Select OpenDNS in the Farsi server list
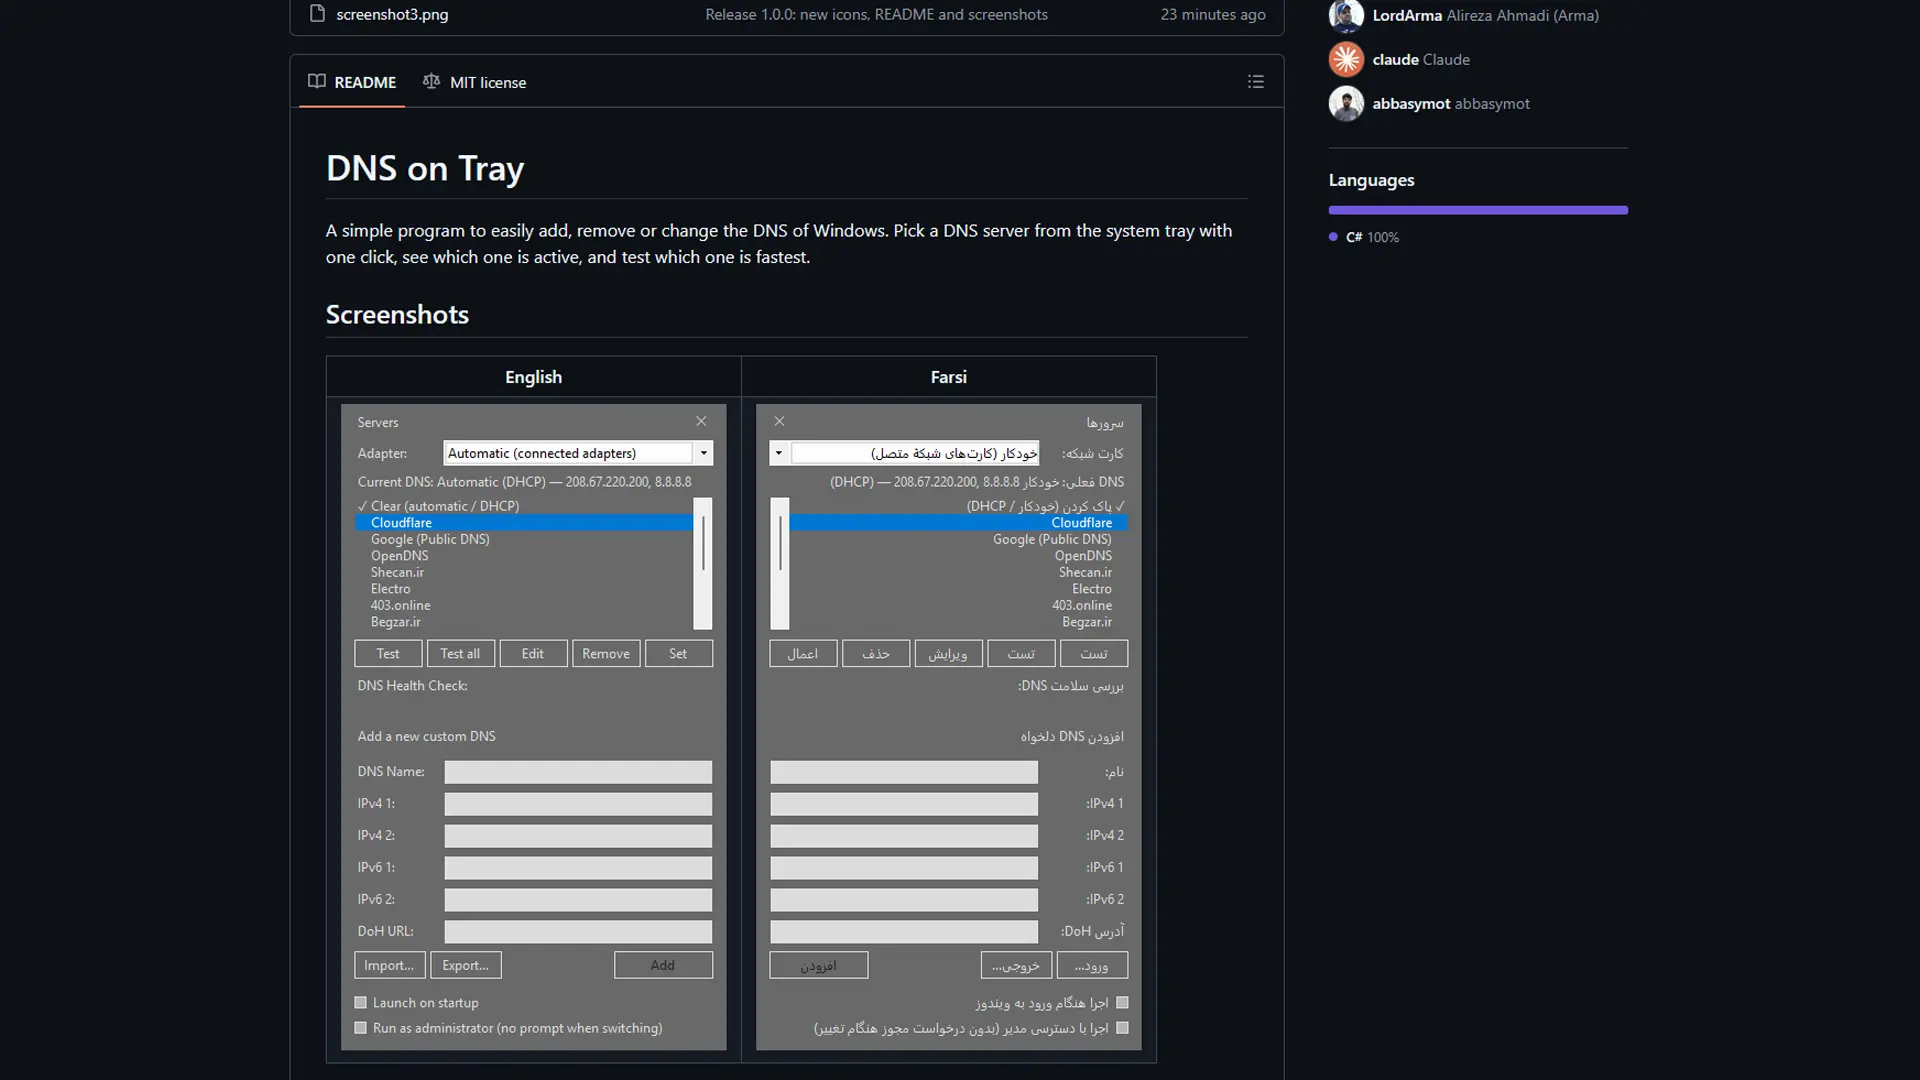Screen dimensions: 1920x1080 tap(958, 556)
